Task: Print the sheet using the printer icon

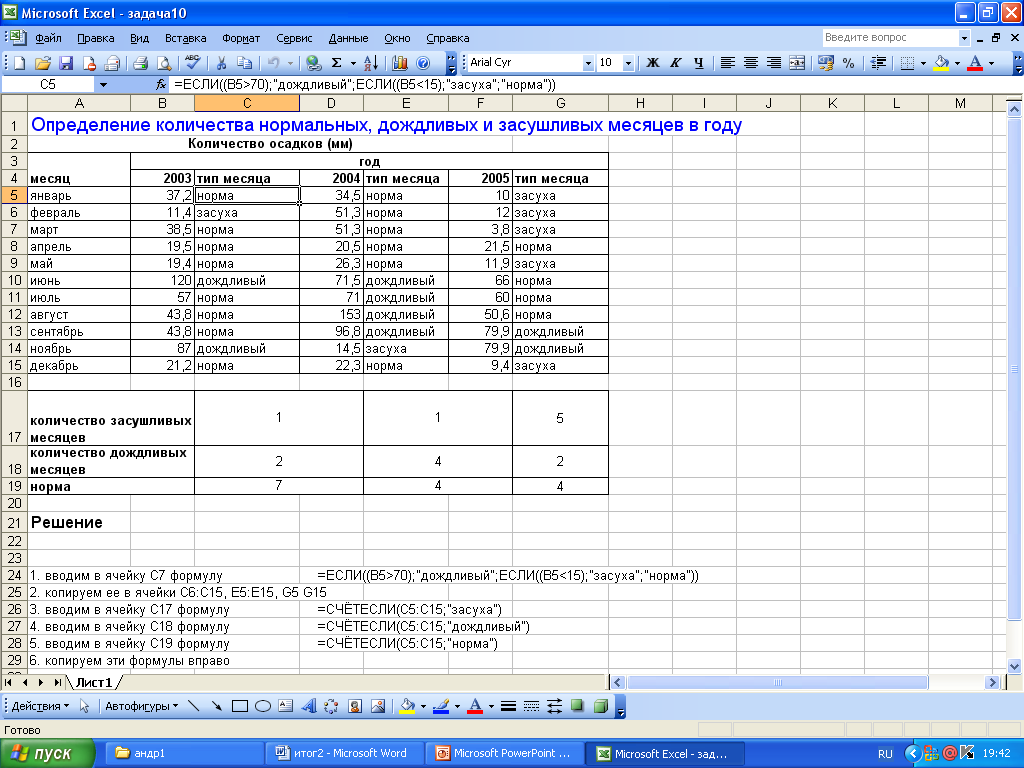Action: 140,63
